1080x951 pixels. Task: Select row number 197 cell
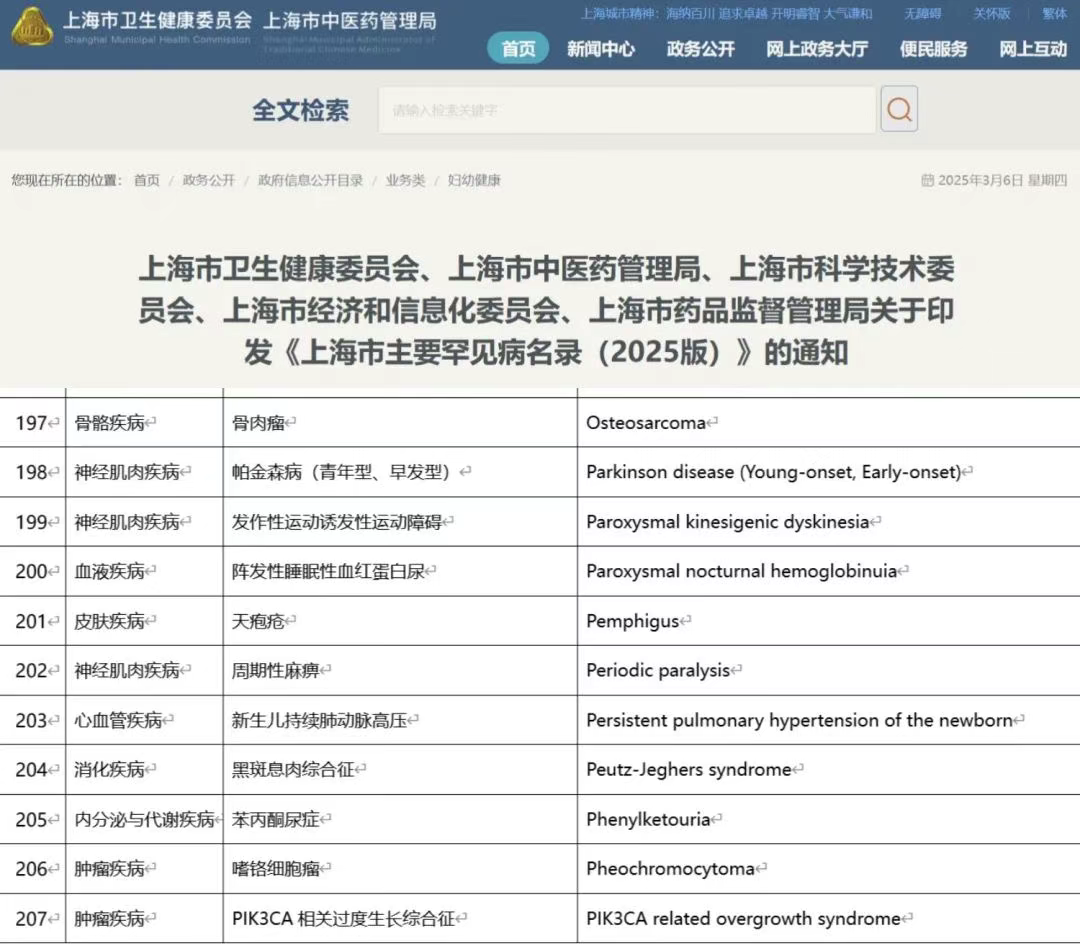32,423
